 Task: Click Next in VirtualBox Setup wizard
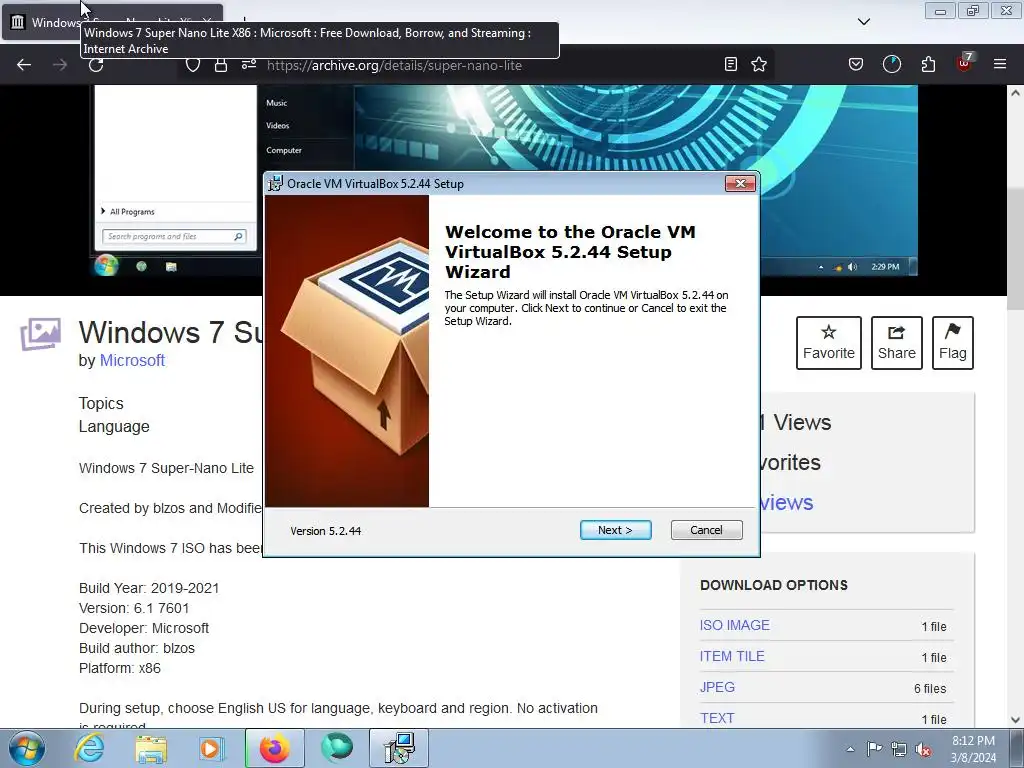click(x=615, y=530)
